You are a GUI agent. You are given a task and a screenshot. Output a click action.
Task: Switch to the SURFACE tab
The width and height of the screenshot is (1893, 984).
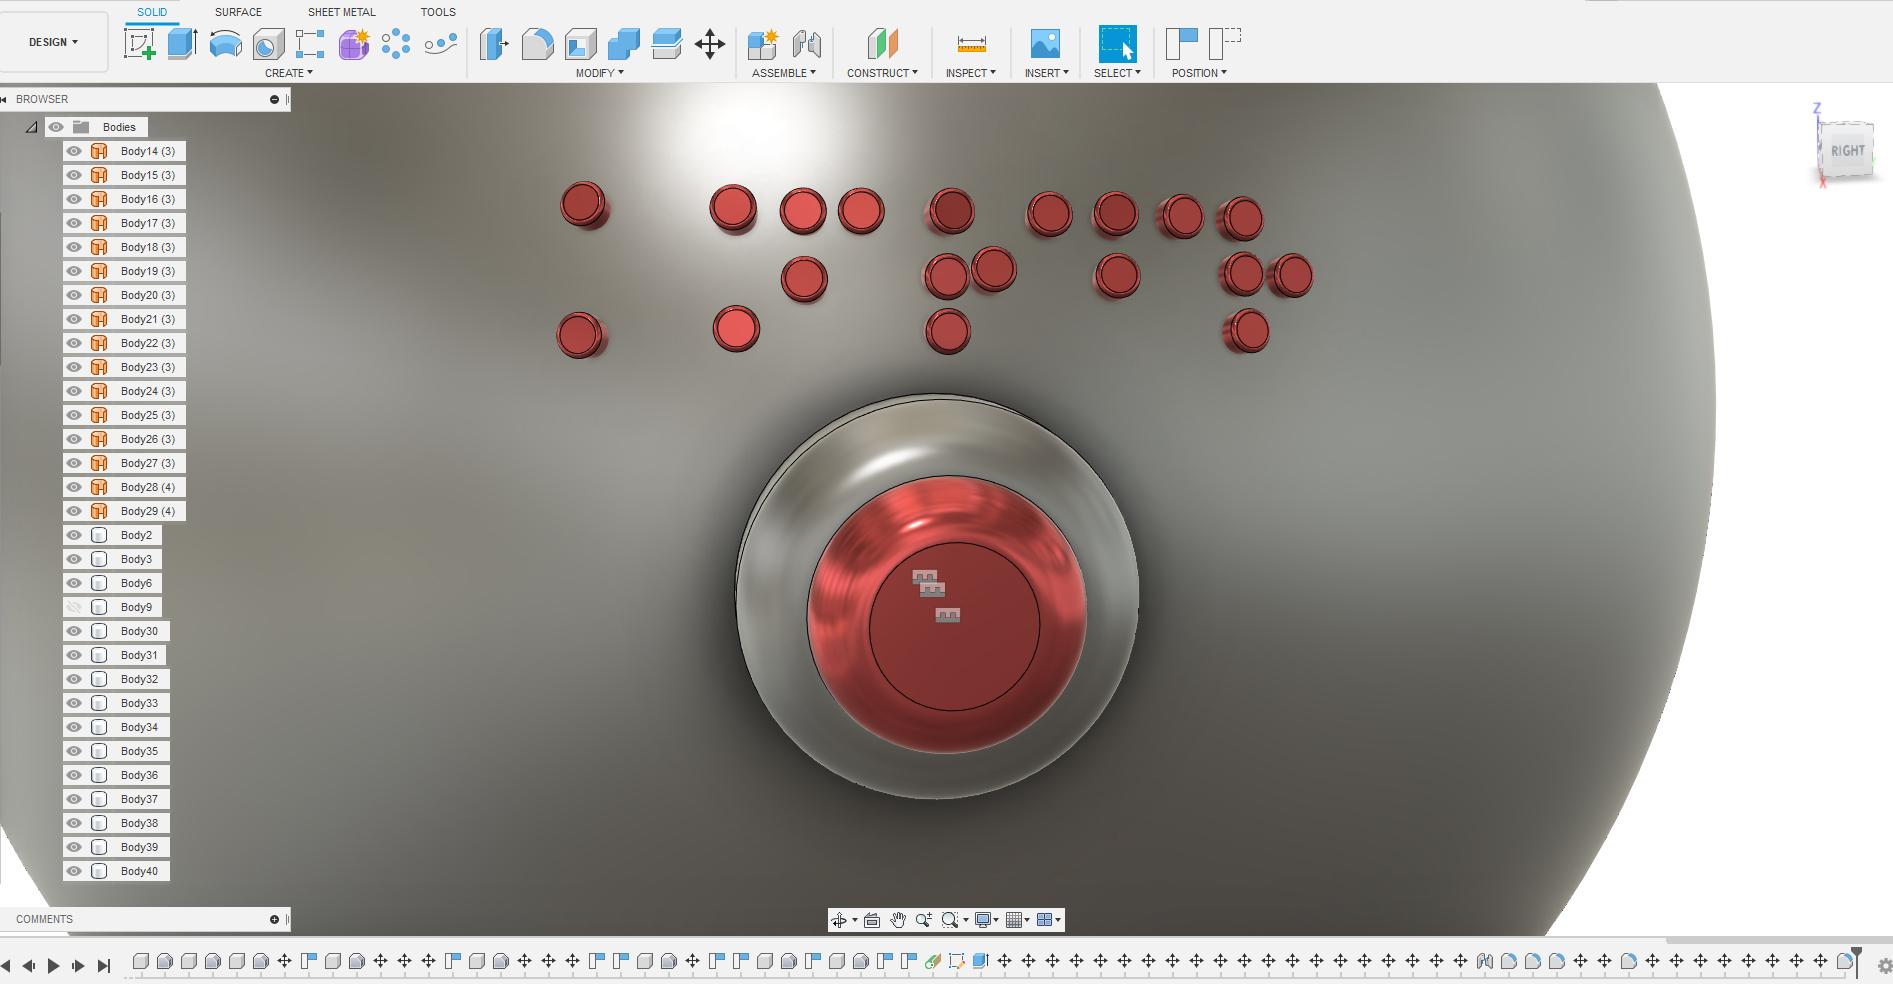[238, 12]
